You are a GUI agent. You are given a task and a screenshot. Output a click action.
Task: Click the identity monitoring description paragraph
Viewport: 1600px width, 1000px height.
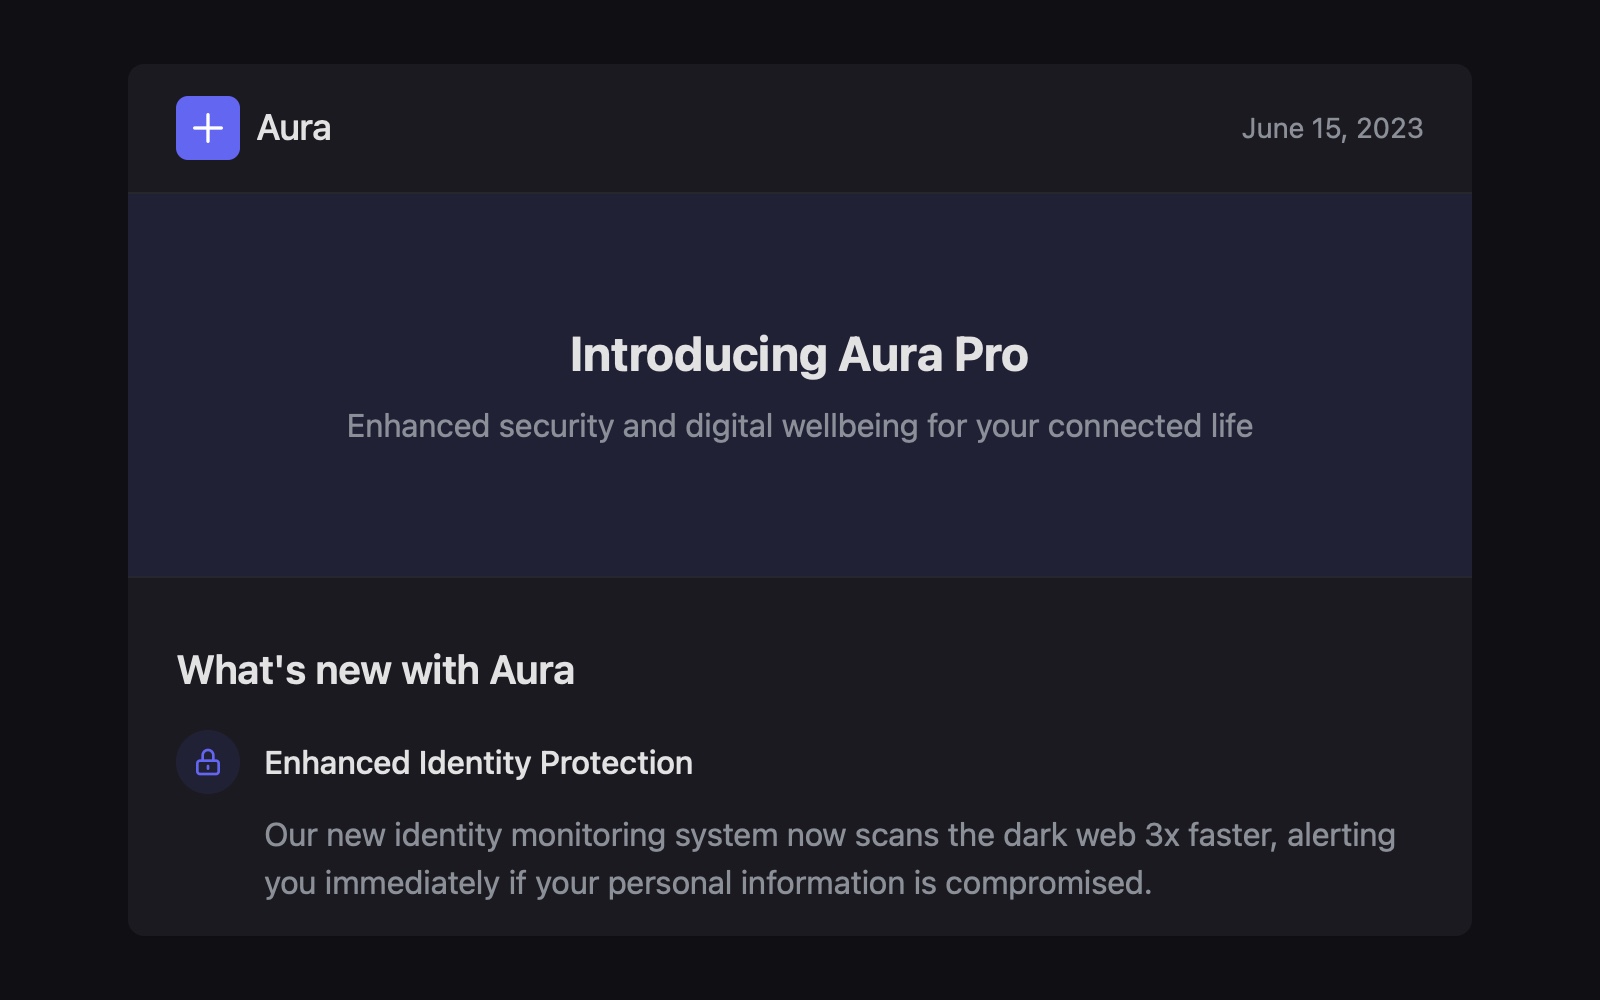(830, 858)
